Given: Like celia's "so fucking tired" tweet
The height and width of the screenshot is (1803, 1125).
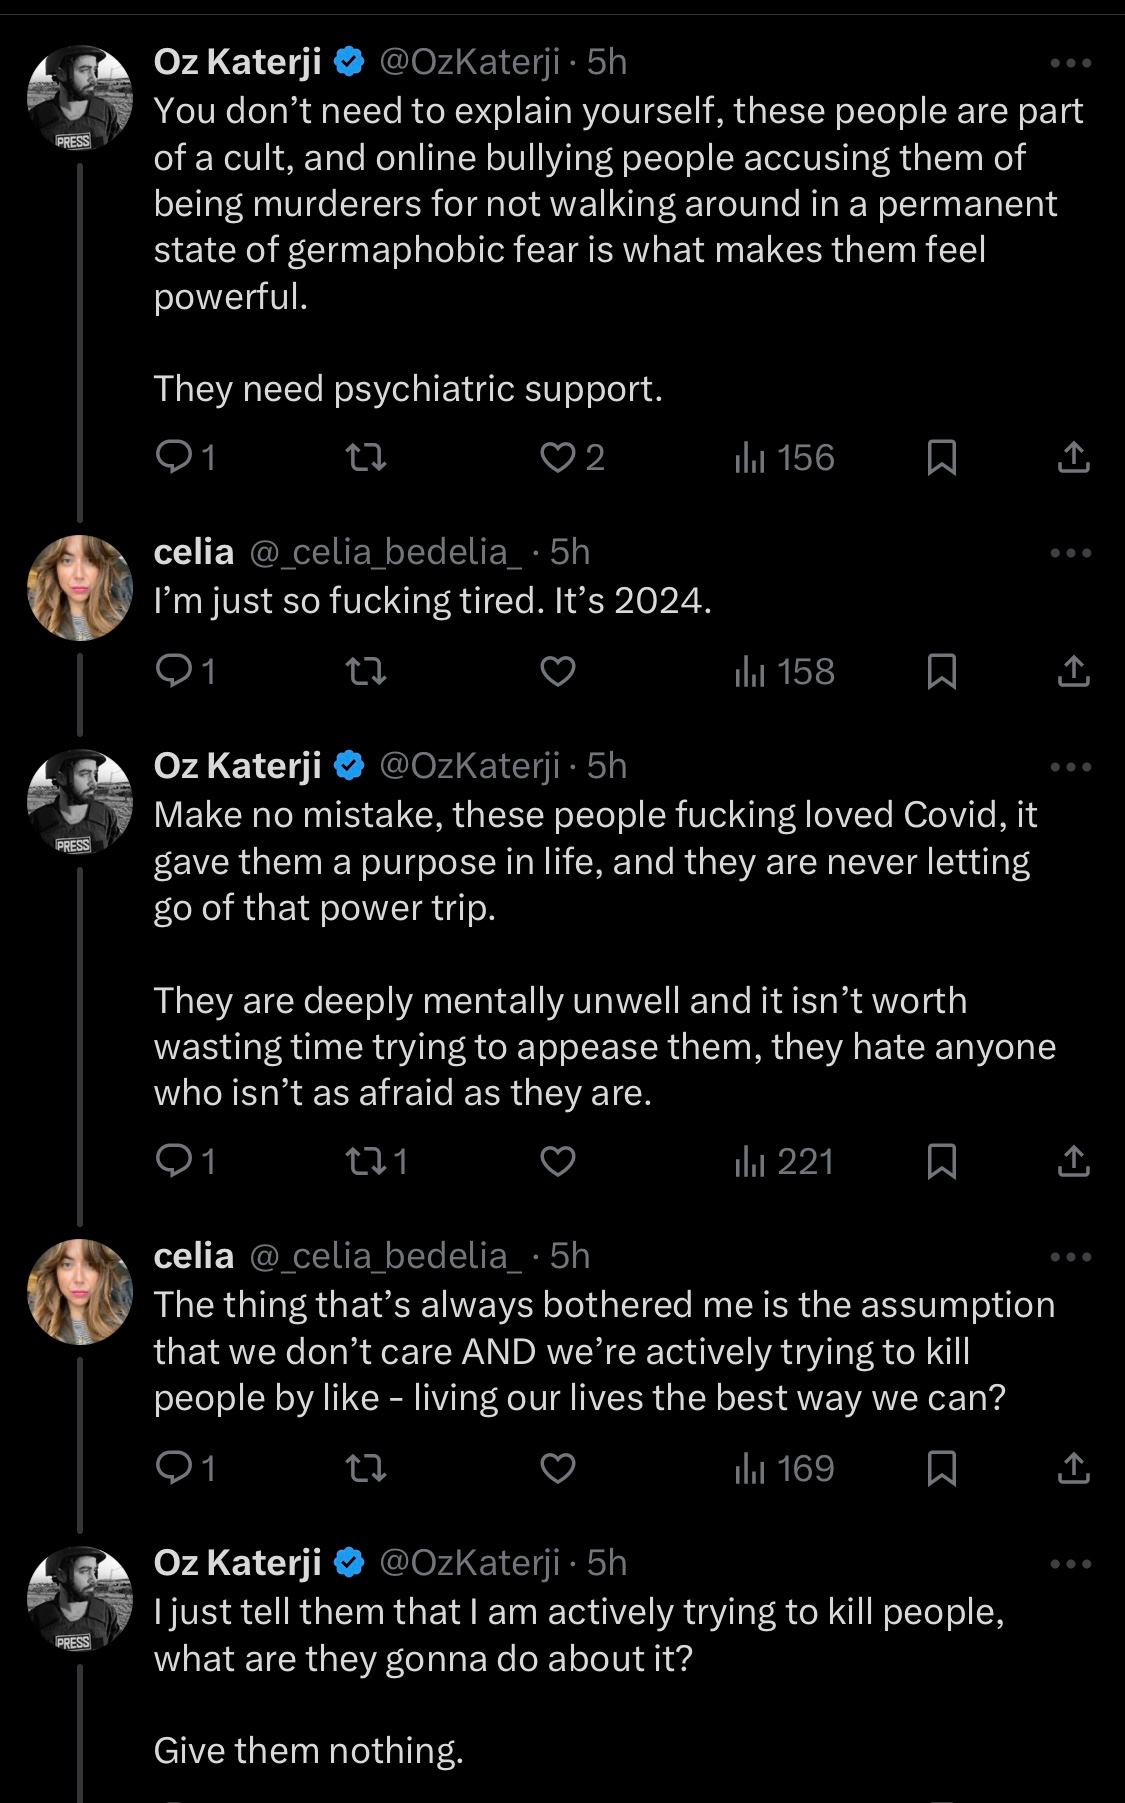Looking at the screenshot, I should [x=557, y=672].
